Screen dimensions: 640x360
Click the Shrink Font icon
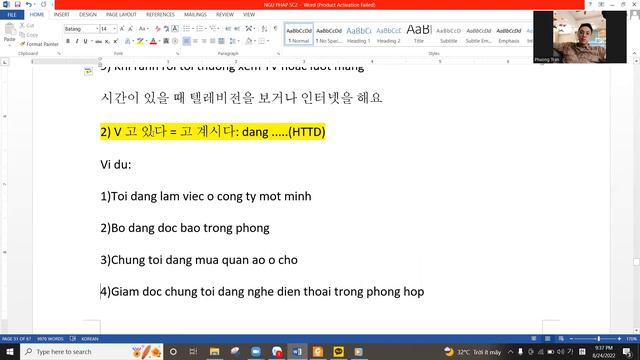(130, 29)
